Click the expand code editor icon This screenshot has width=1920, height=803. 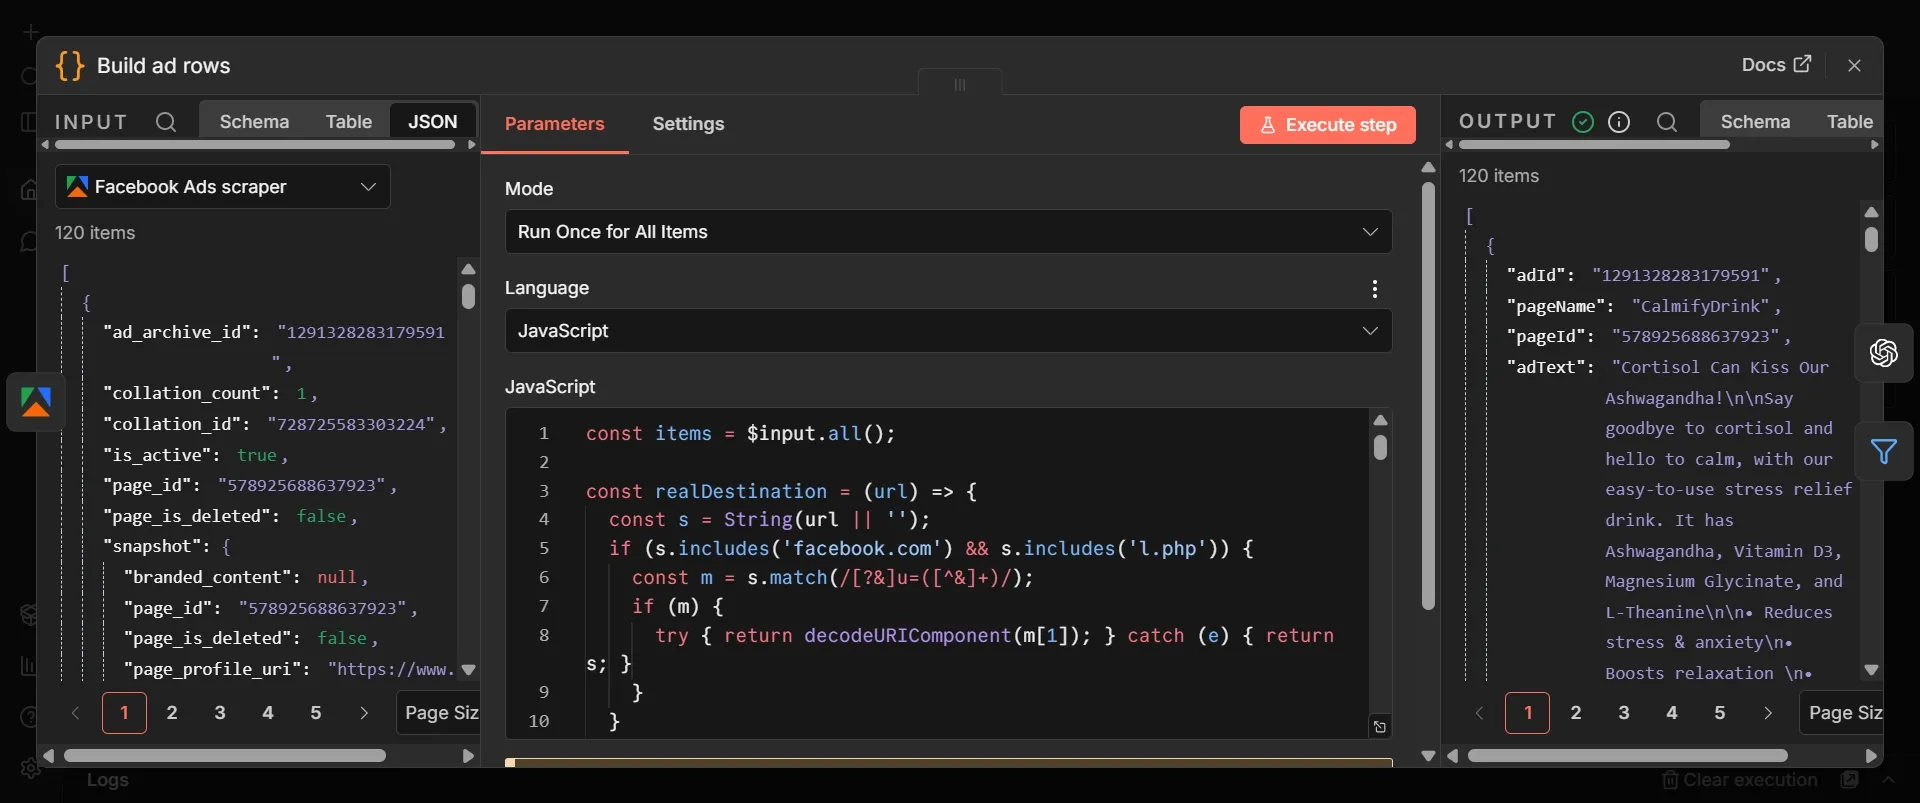pos(1380,727)
